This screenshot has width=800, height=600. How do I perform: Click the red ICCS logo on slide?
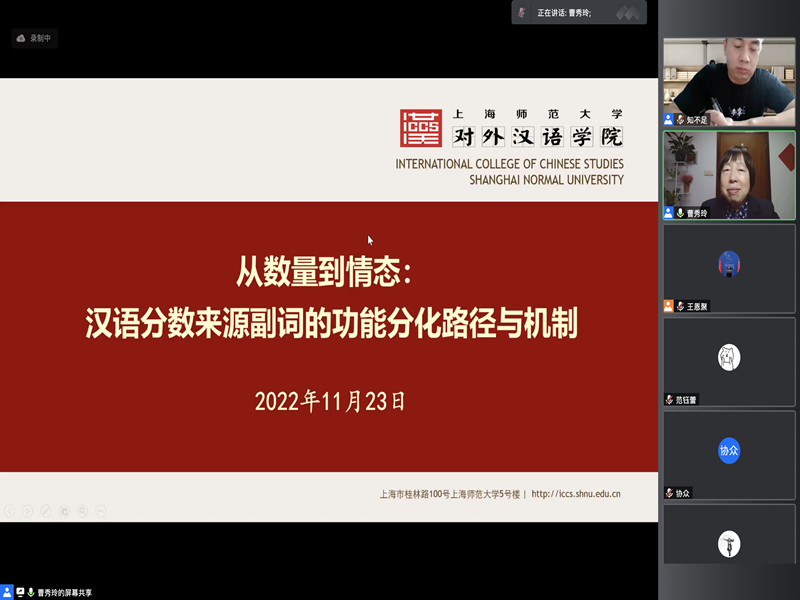(420, 128)
